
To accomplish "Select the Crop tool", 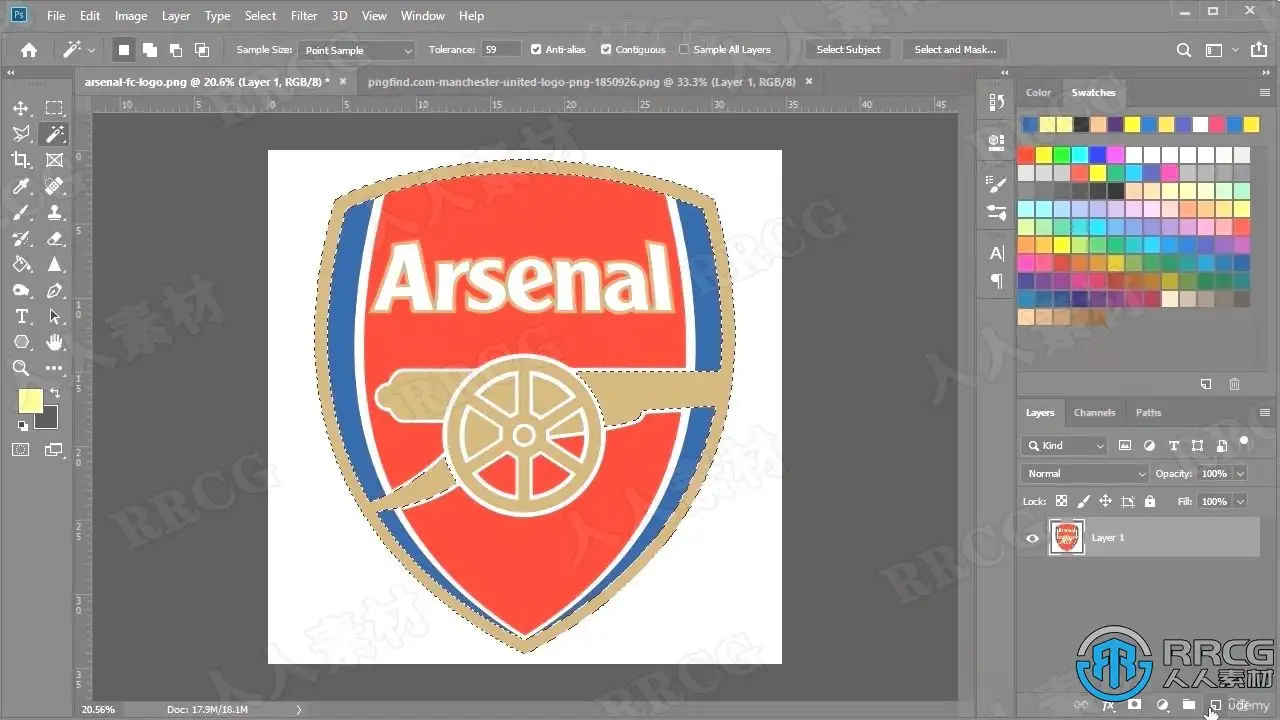I will [21, 160].
